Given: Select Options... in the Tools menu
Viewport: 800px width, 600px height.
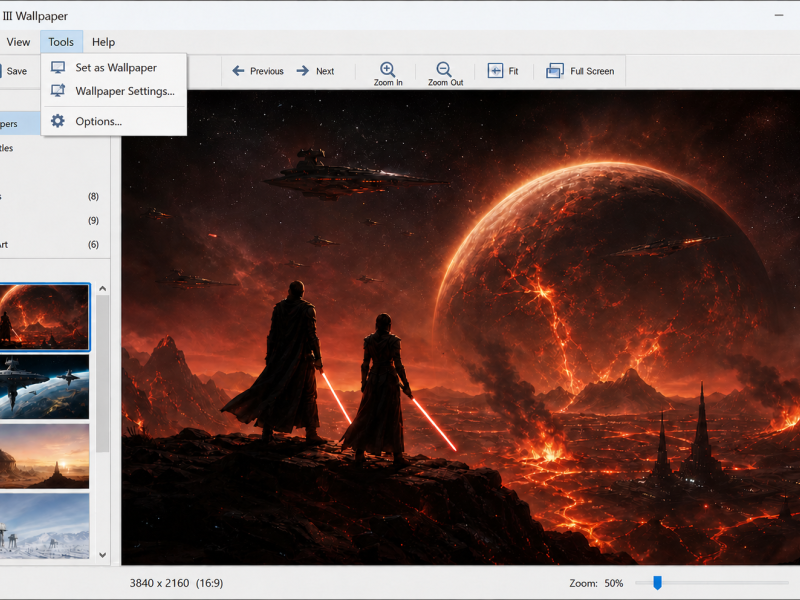Looking at the screenshot, I should pos(114,121).
